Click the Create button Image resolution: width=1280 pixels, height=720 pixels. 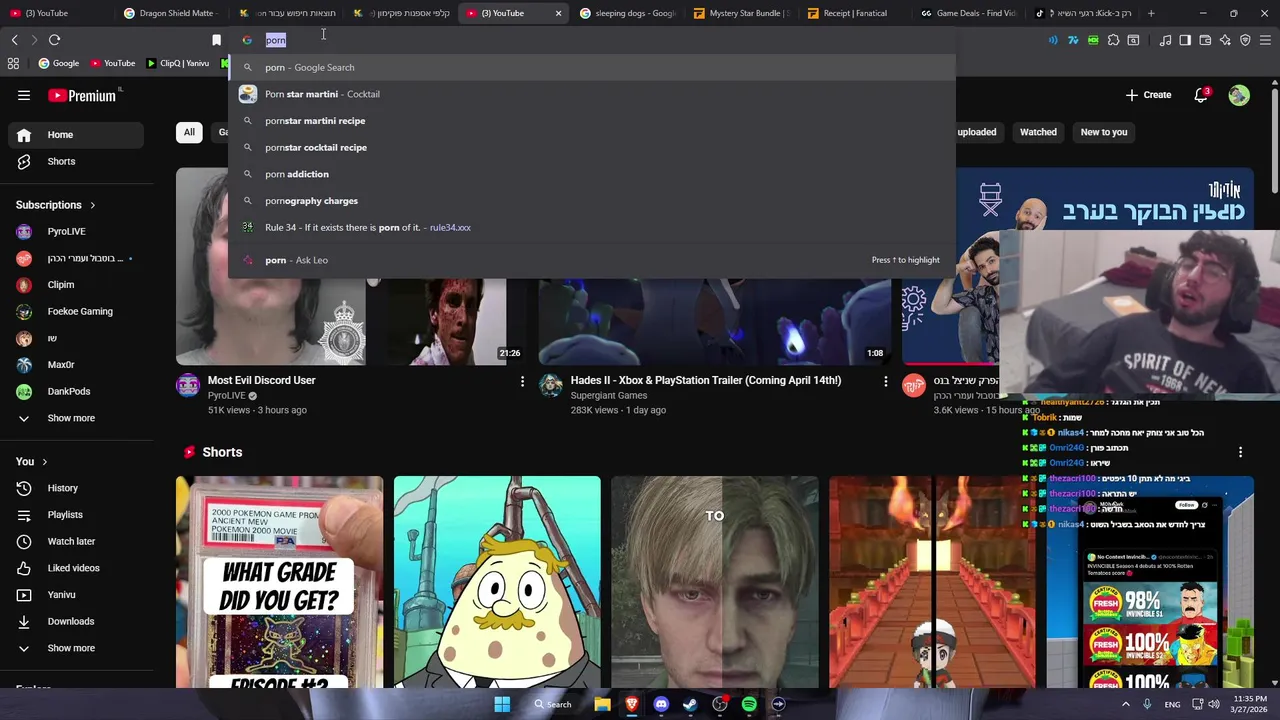1148,95
